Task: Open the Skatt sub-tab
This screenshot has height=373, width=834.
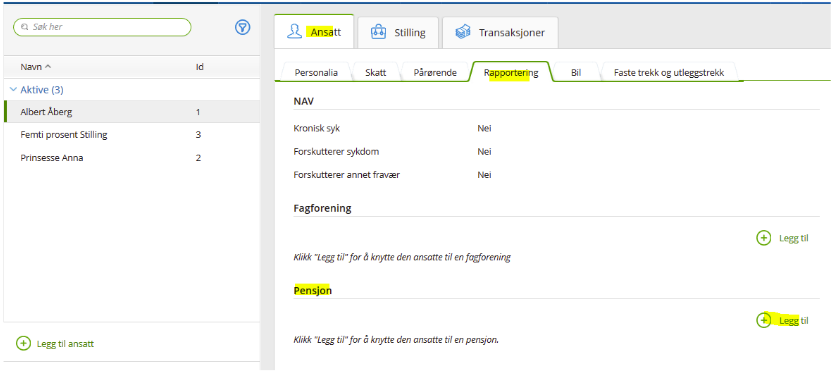Action: point(376,73)
